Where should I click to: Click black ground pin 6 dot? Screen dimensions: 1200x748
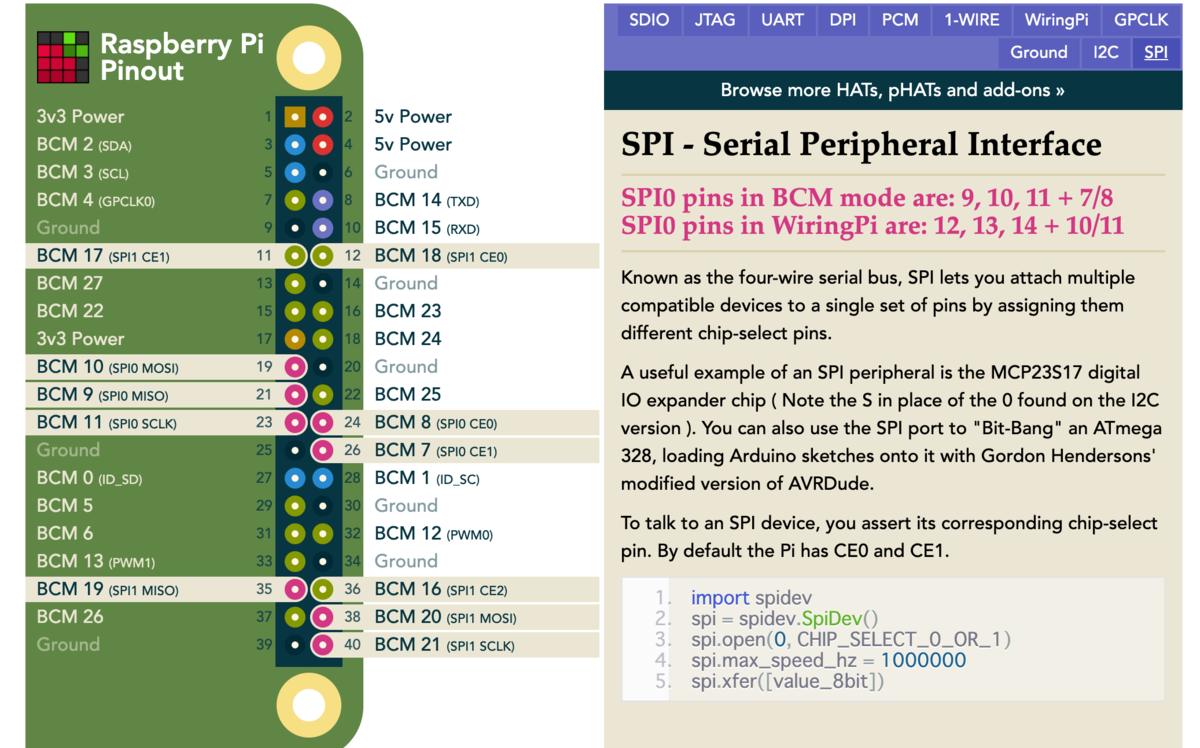coord(322,172)
